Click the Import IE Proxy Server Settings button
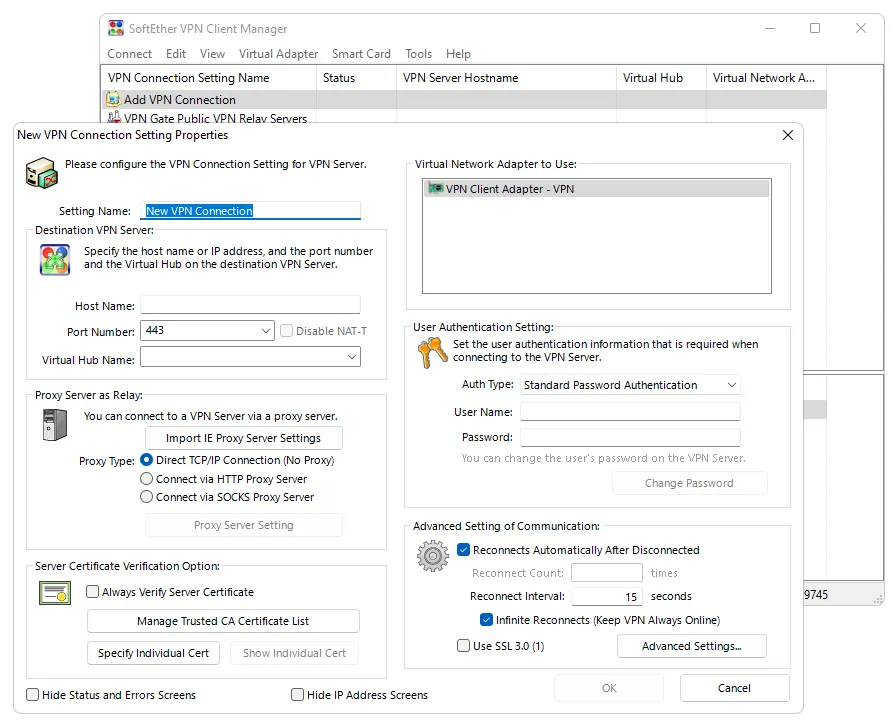 [243, 438]
